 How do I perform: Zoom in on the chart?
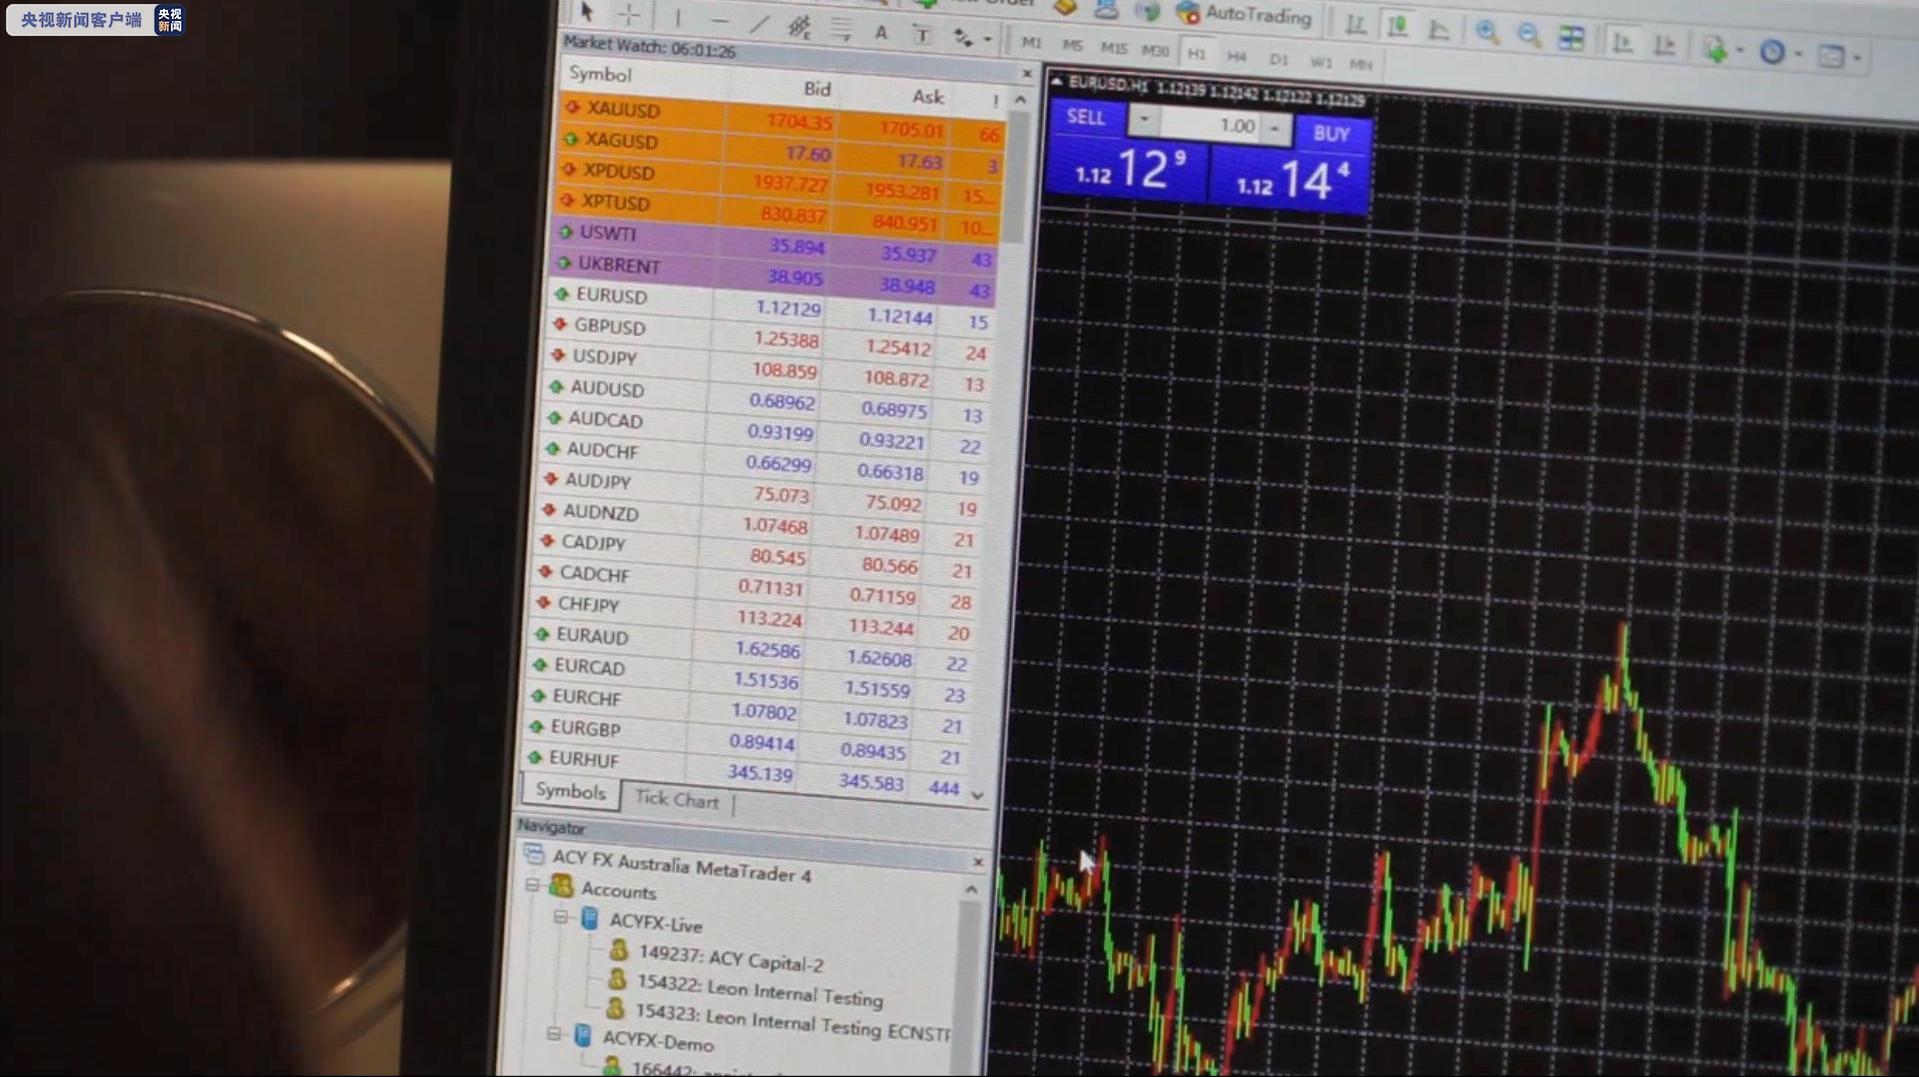point(1487,32)
